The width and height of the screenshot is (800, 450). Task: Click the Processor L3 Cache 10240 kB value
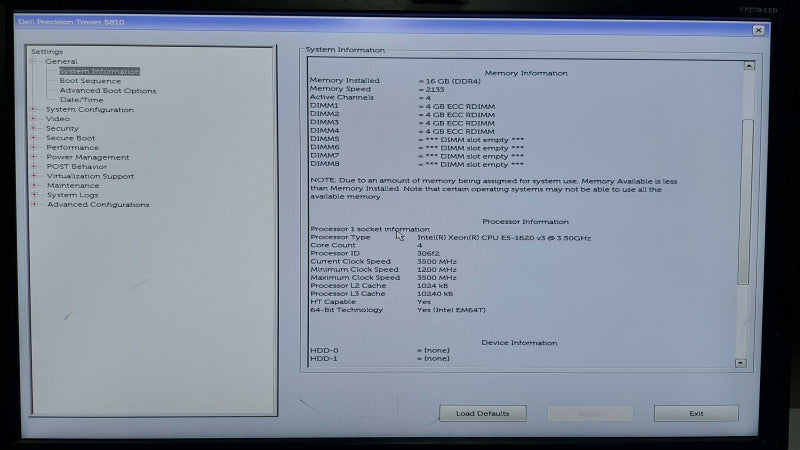click(435, 293)
